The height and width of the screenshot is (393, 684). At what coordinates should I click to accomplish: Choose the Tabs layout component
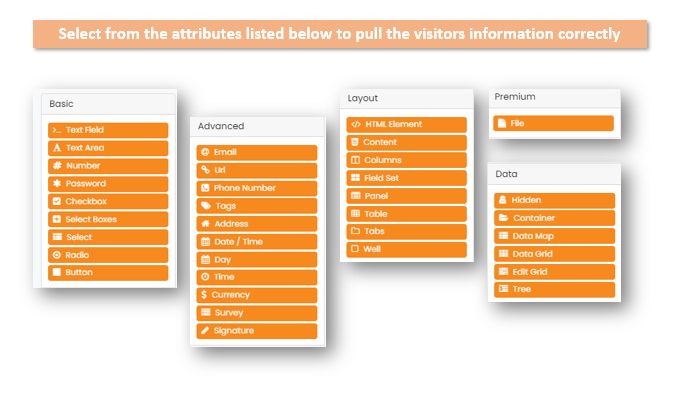[x=407, y=231]
